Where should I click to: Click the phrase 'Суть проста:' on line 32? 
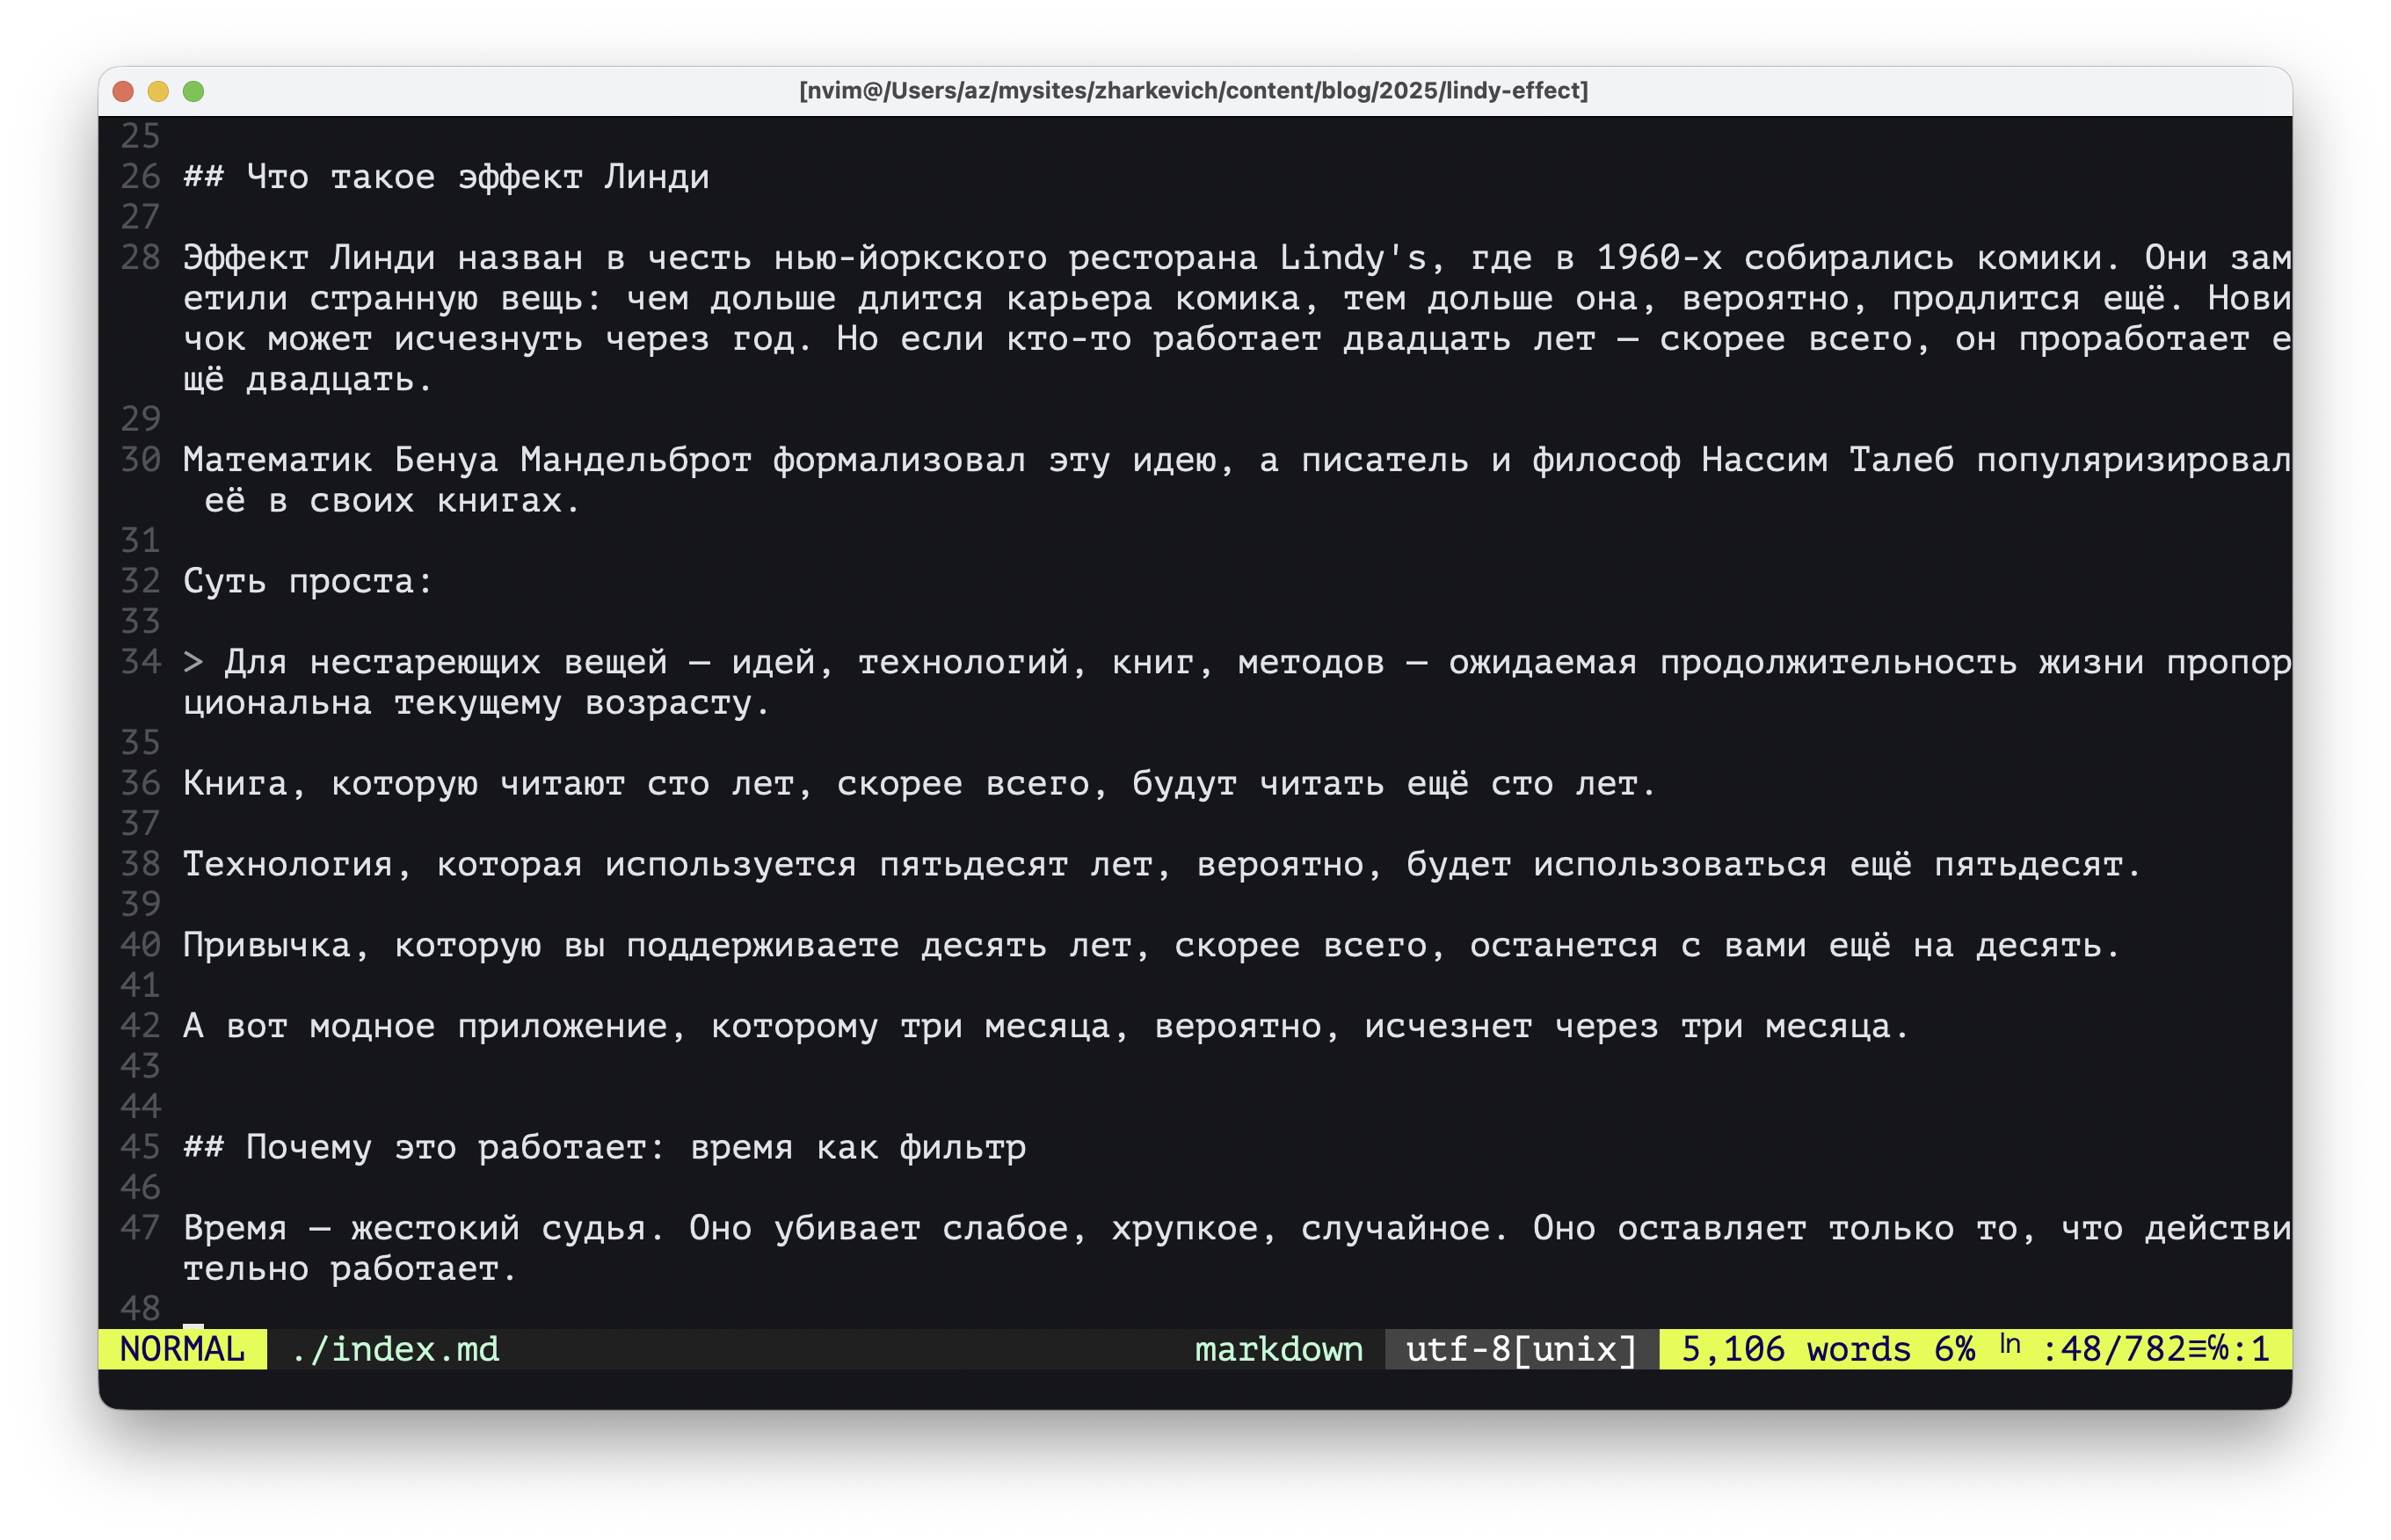click(307, 581)
